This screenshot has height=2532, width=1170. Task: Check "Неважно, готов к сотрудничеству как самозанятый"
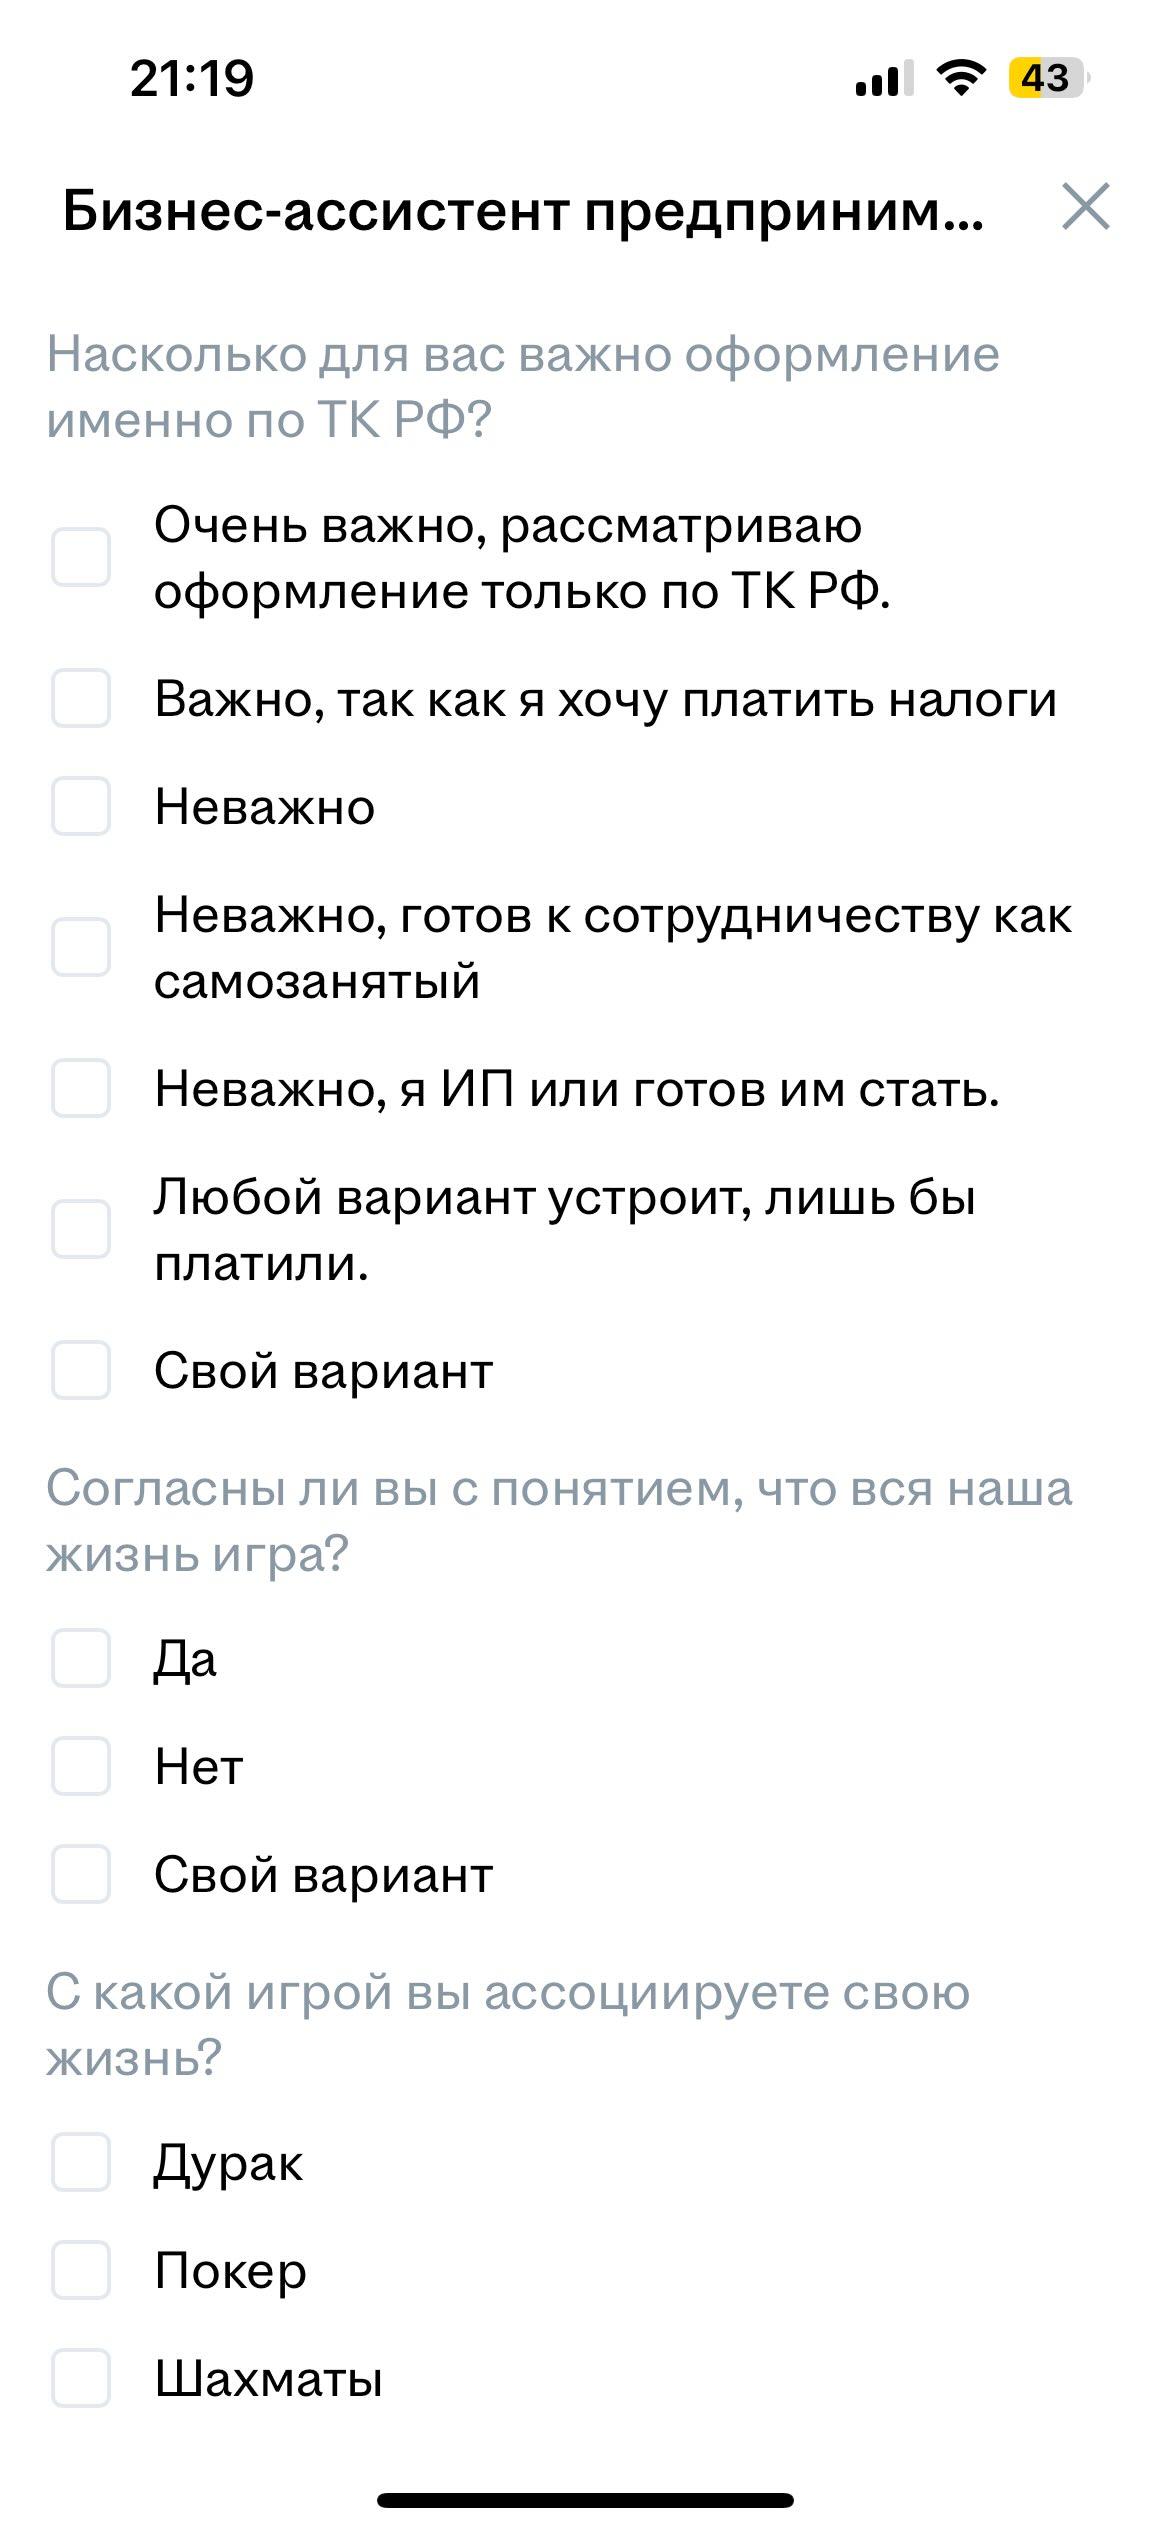(x=81, y=947)
